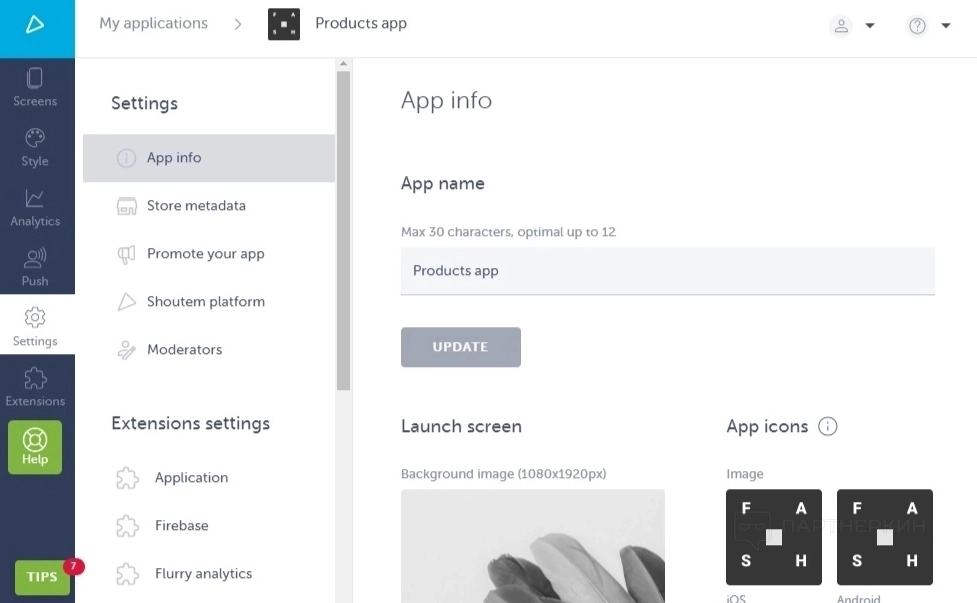Click the Products app thumbnail icon in header
The image size is (977, 603).
284,24
